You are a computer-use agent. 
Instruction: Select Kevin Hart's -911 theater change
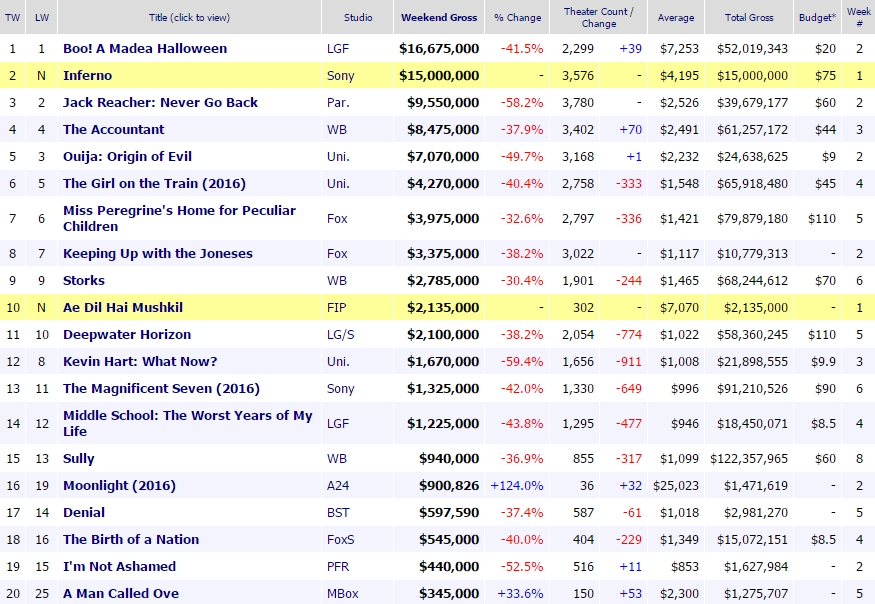(x=629, y=362)
